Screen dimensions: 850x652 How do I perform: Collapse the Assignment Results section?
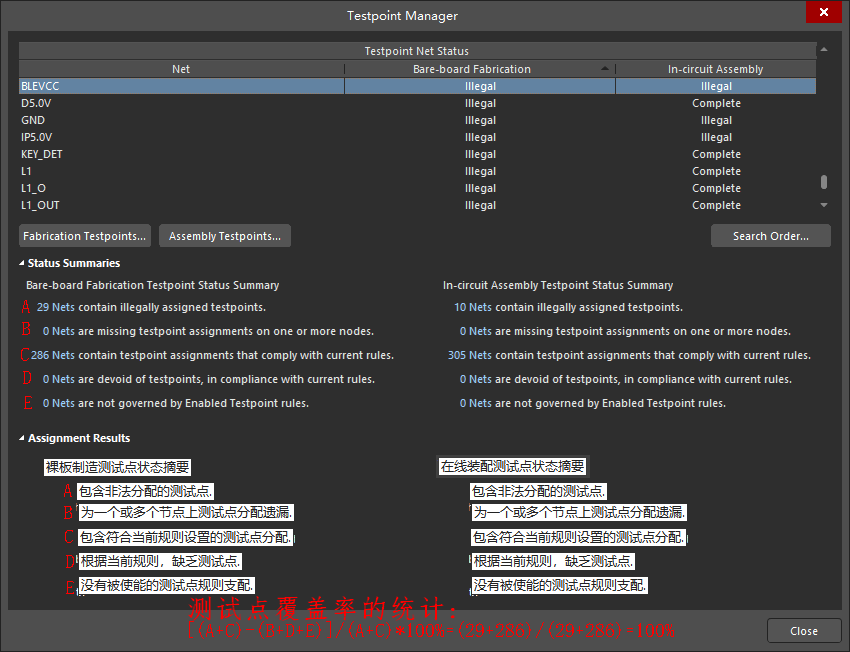(x=23, y=438)
